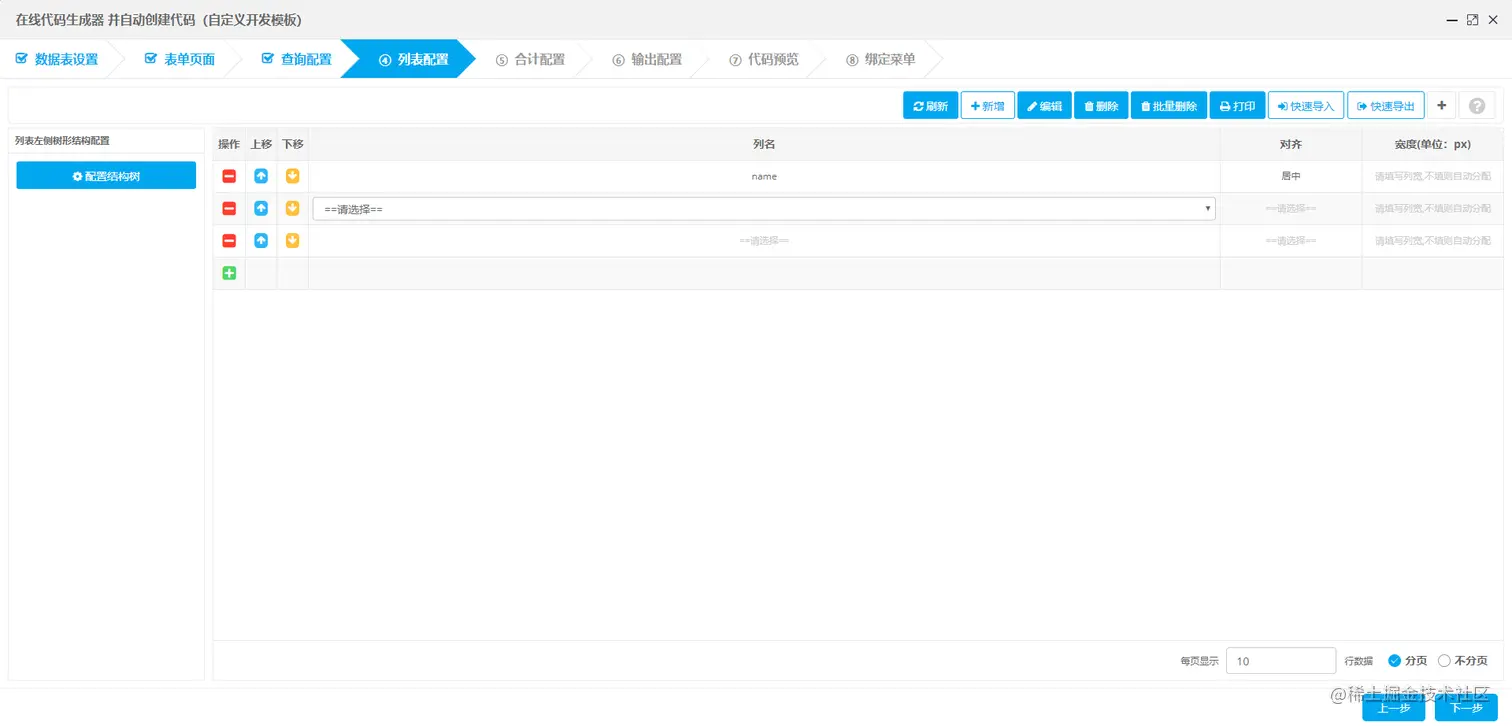Click the 快速导出 quick export button
This screenshot has width=1512, height=726.
click(x=1385, y=105)
